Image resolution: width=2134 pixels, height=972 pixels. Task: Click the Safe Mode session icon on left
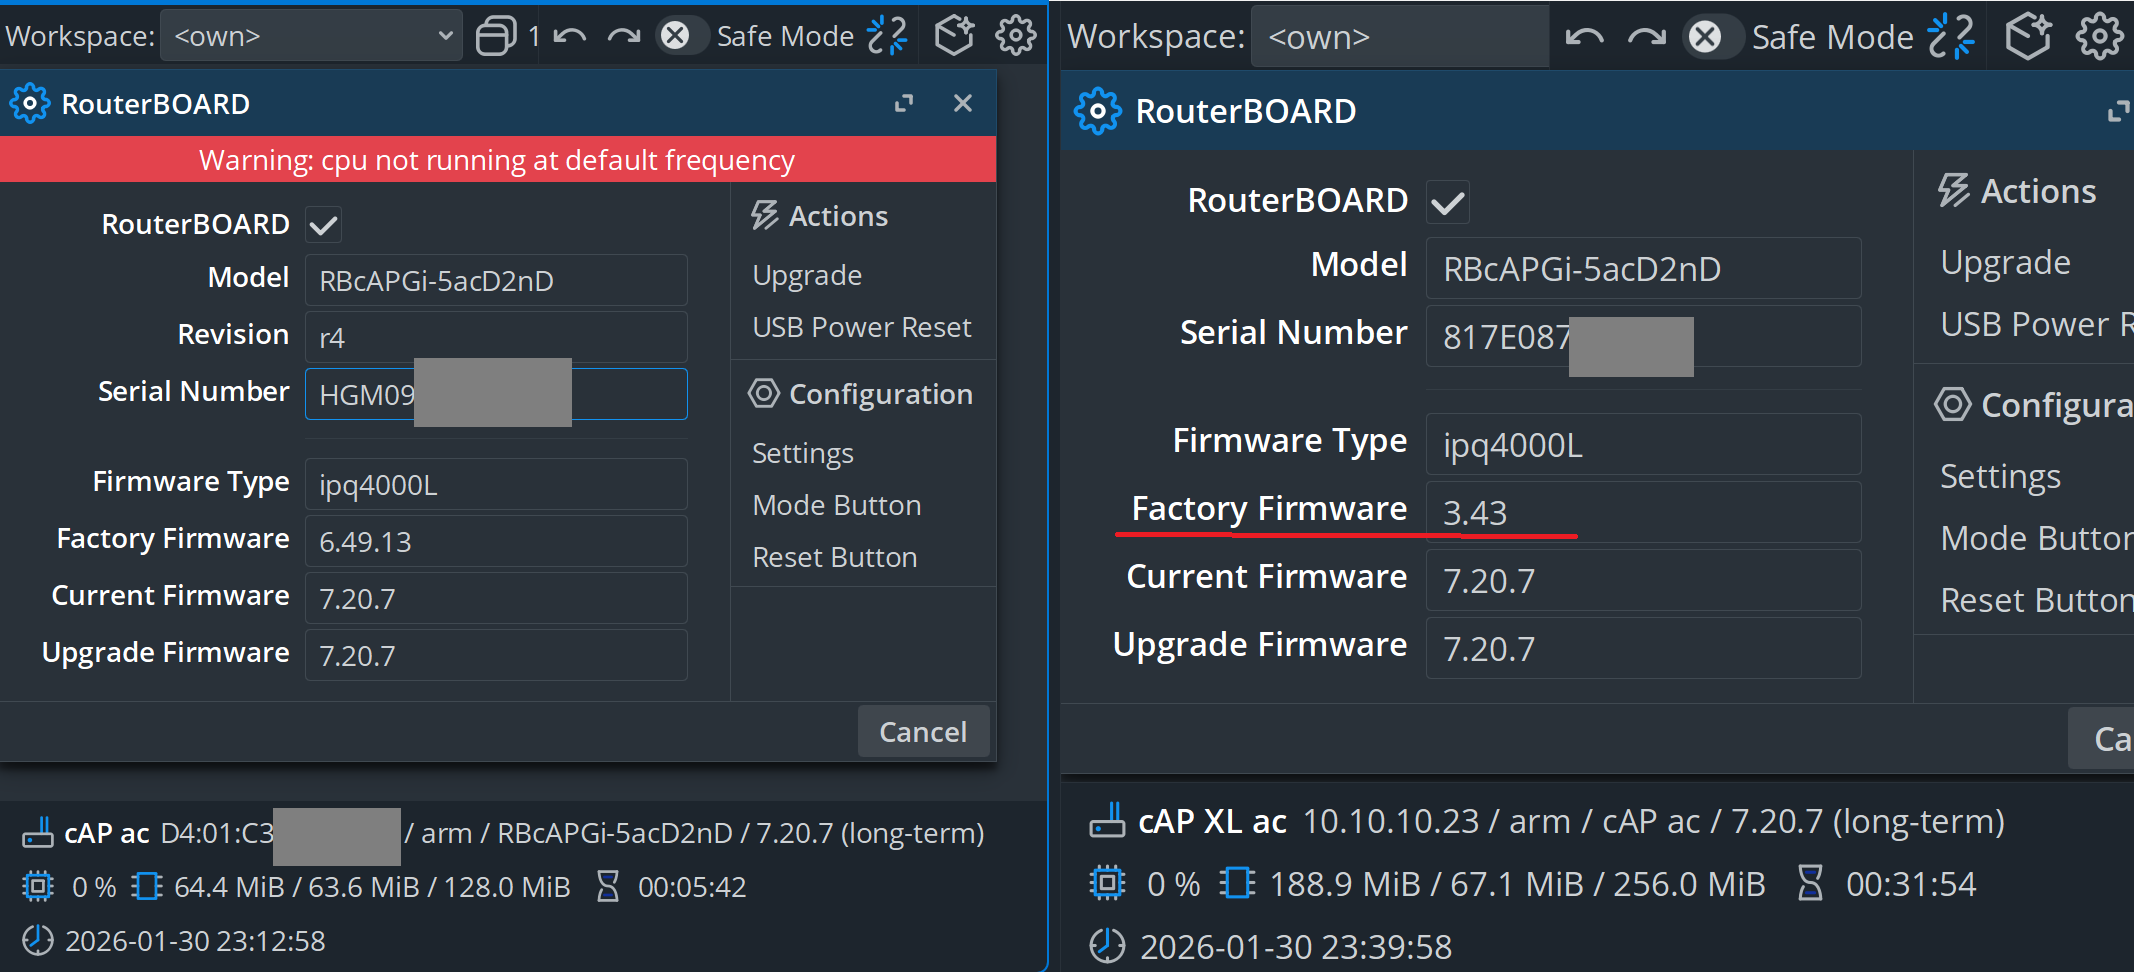(x=887, y=36)
